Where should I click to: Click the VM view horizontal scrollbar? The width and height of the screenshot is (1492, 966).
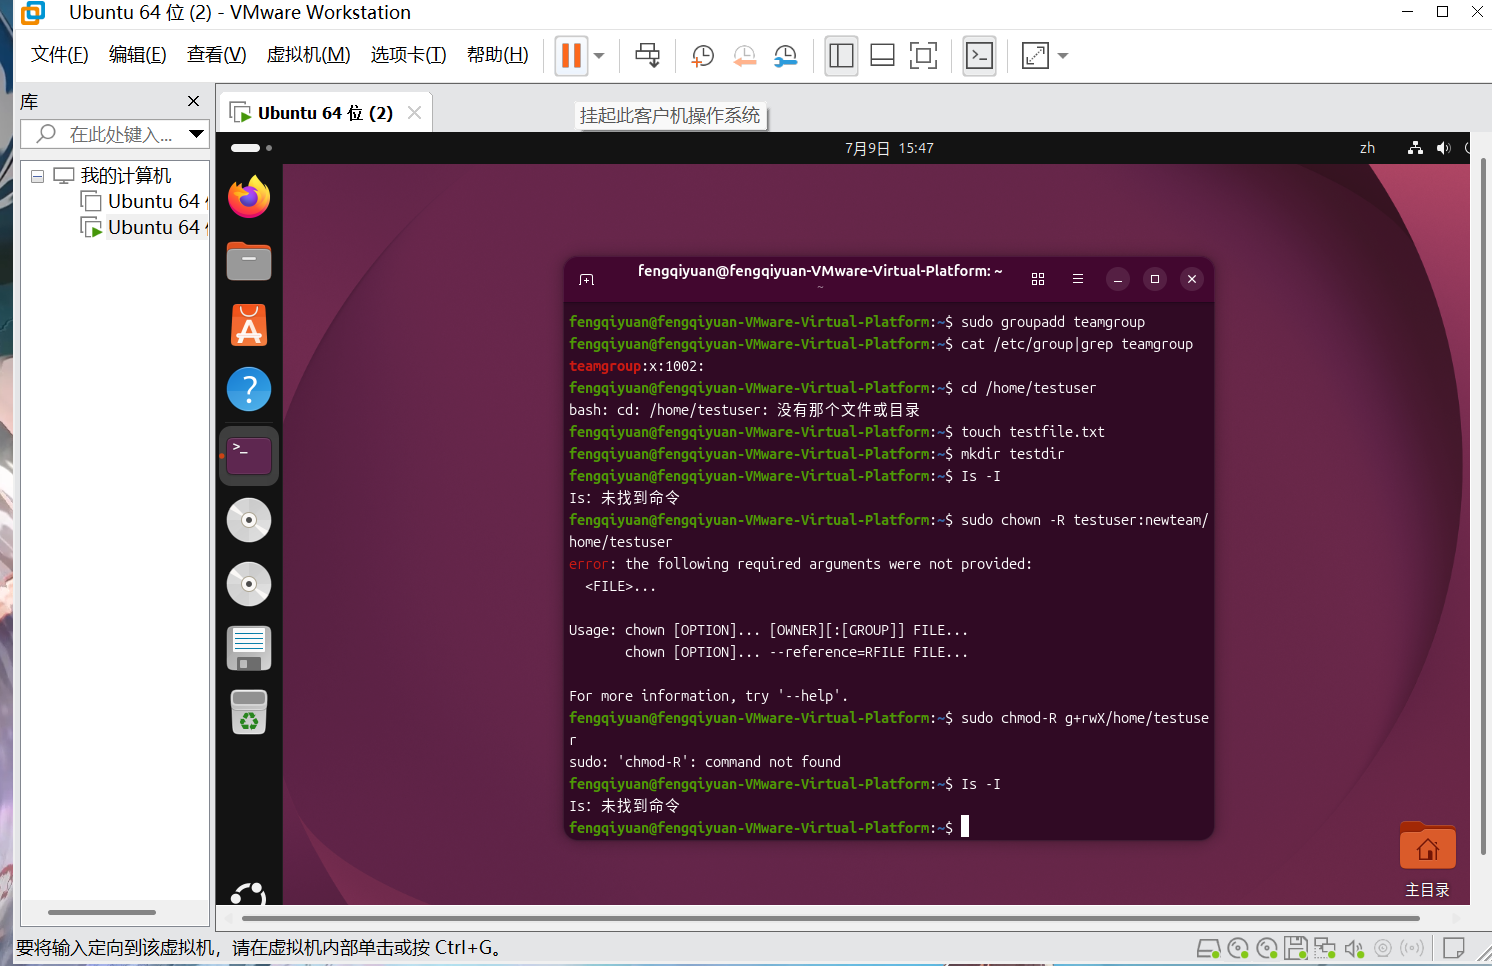click(830, 917)
